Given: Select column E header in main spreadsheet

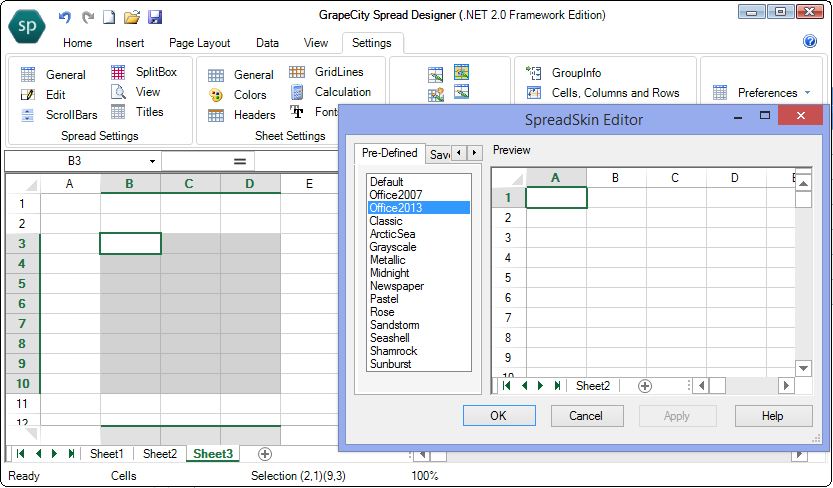Looking at the screenshot, I should coord(309,184).
